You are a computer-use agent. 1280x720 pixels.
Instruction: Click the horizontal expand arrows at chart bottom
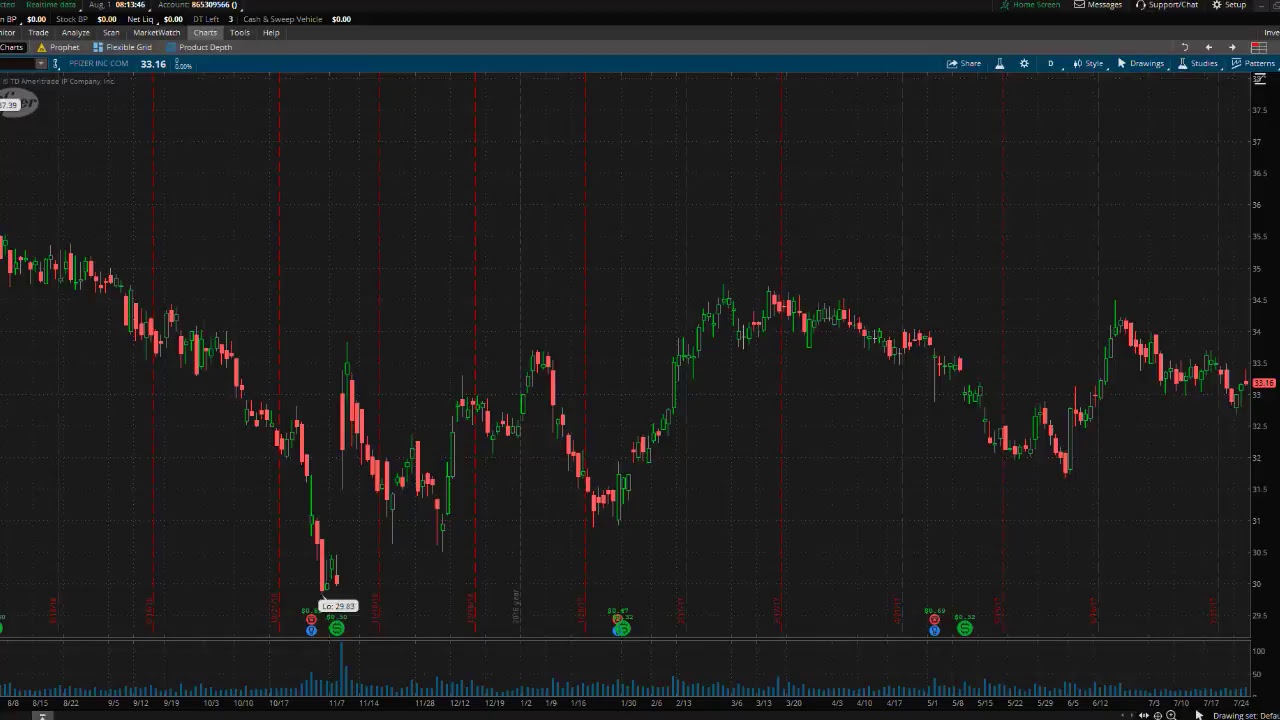coord(1144,715)
